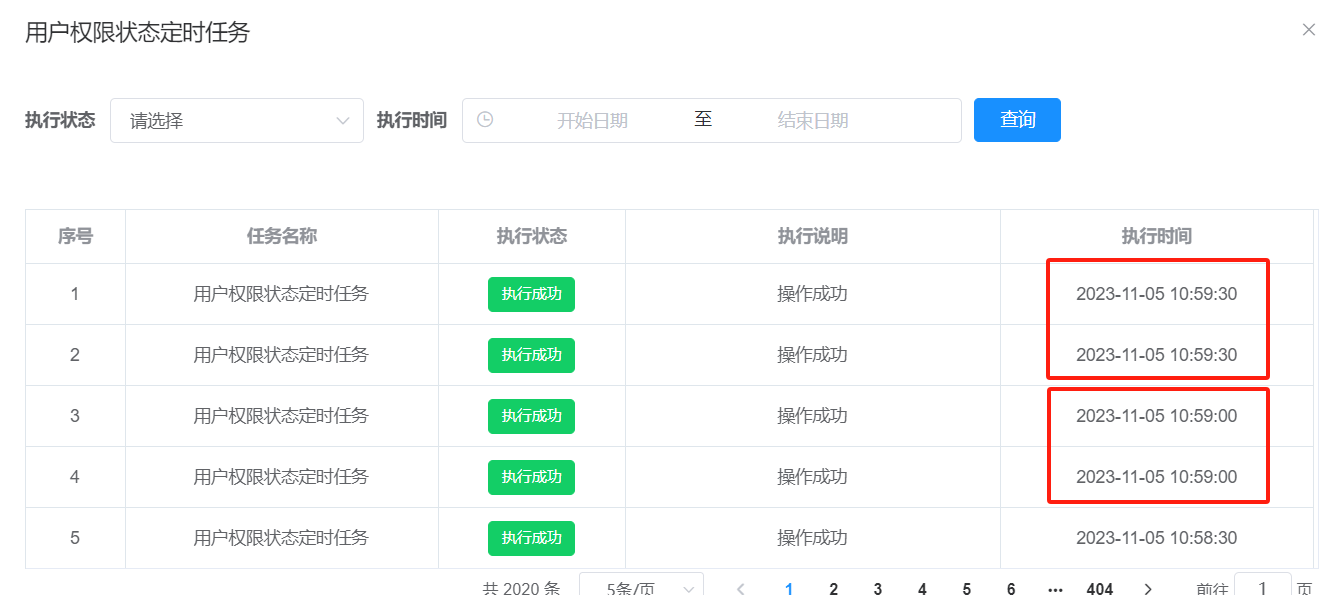Image resolution: width=1331 pixels, height=595 pixels.
Task: Click 执行成功 tag in row 4
Action: [x=531, y=477]
